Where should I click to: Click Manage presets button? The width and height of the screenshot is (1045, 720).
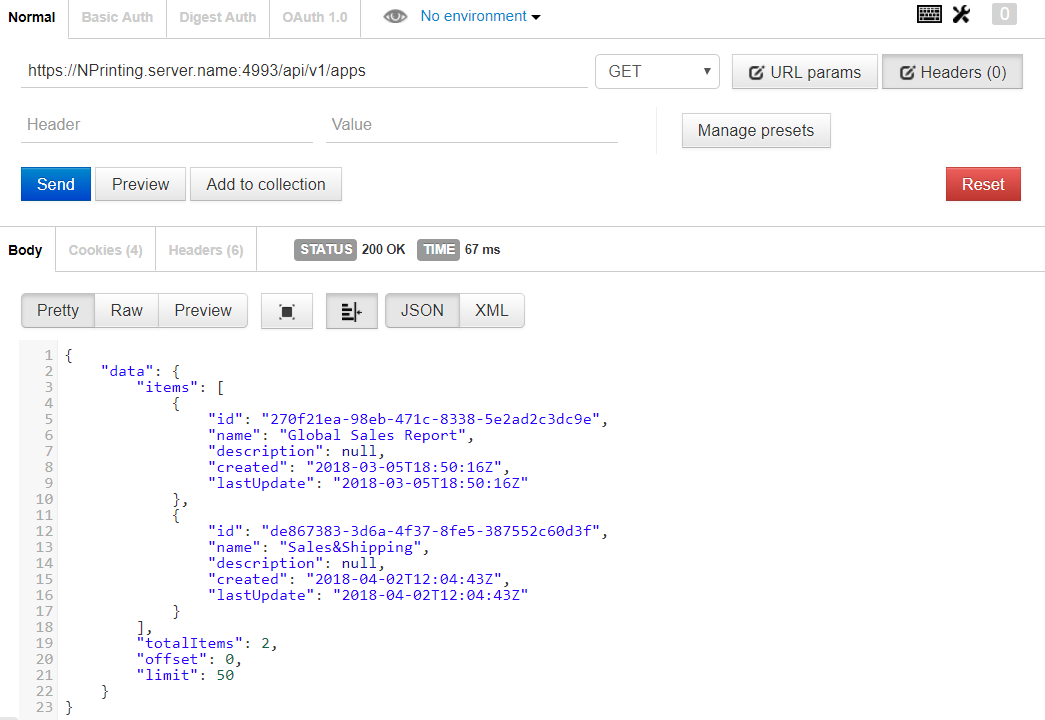(756, 131)
